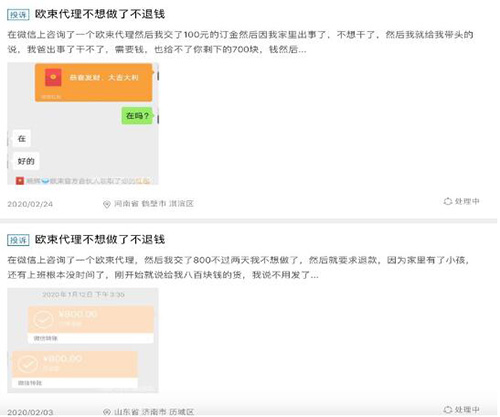Open the WeChat chat screenshot thumbnail

[x=83, y=123]
